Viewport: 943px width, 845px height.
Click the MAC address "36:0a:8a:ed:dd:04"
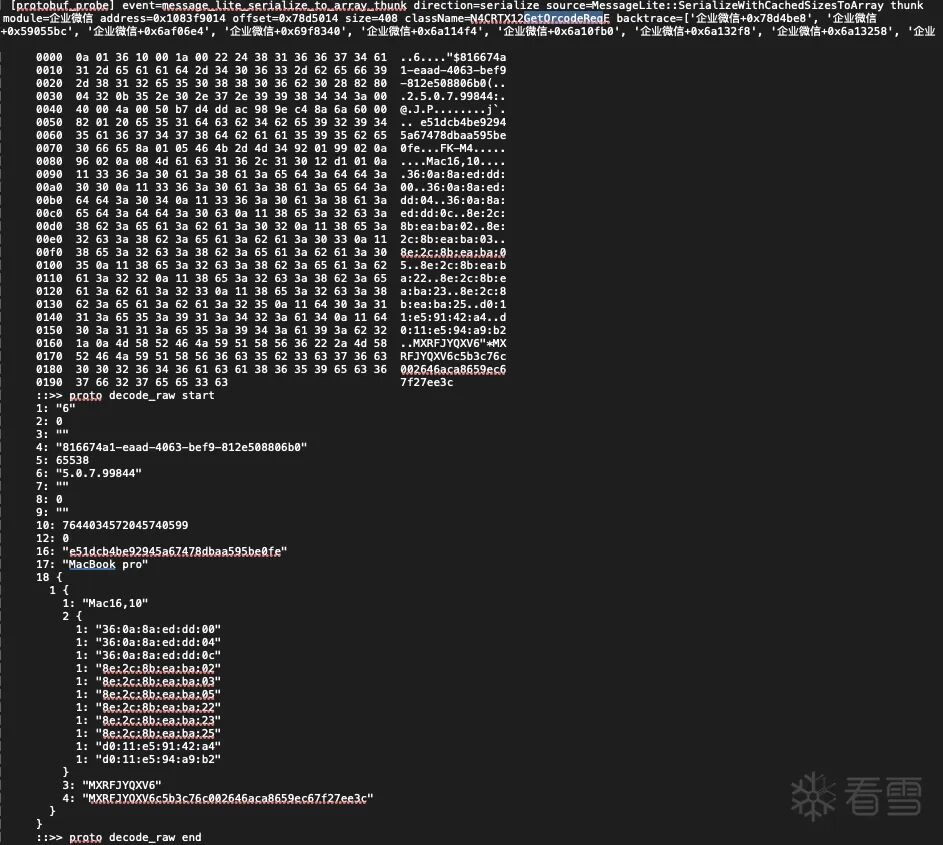click(x=158, y=642)
